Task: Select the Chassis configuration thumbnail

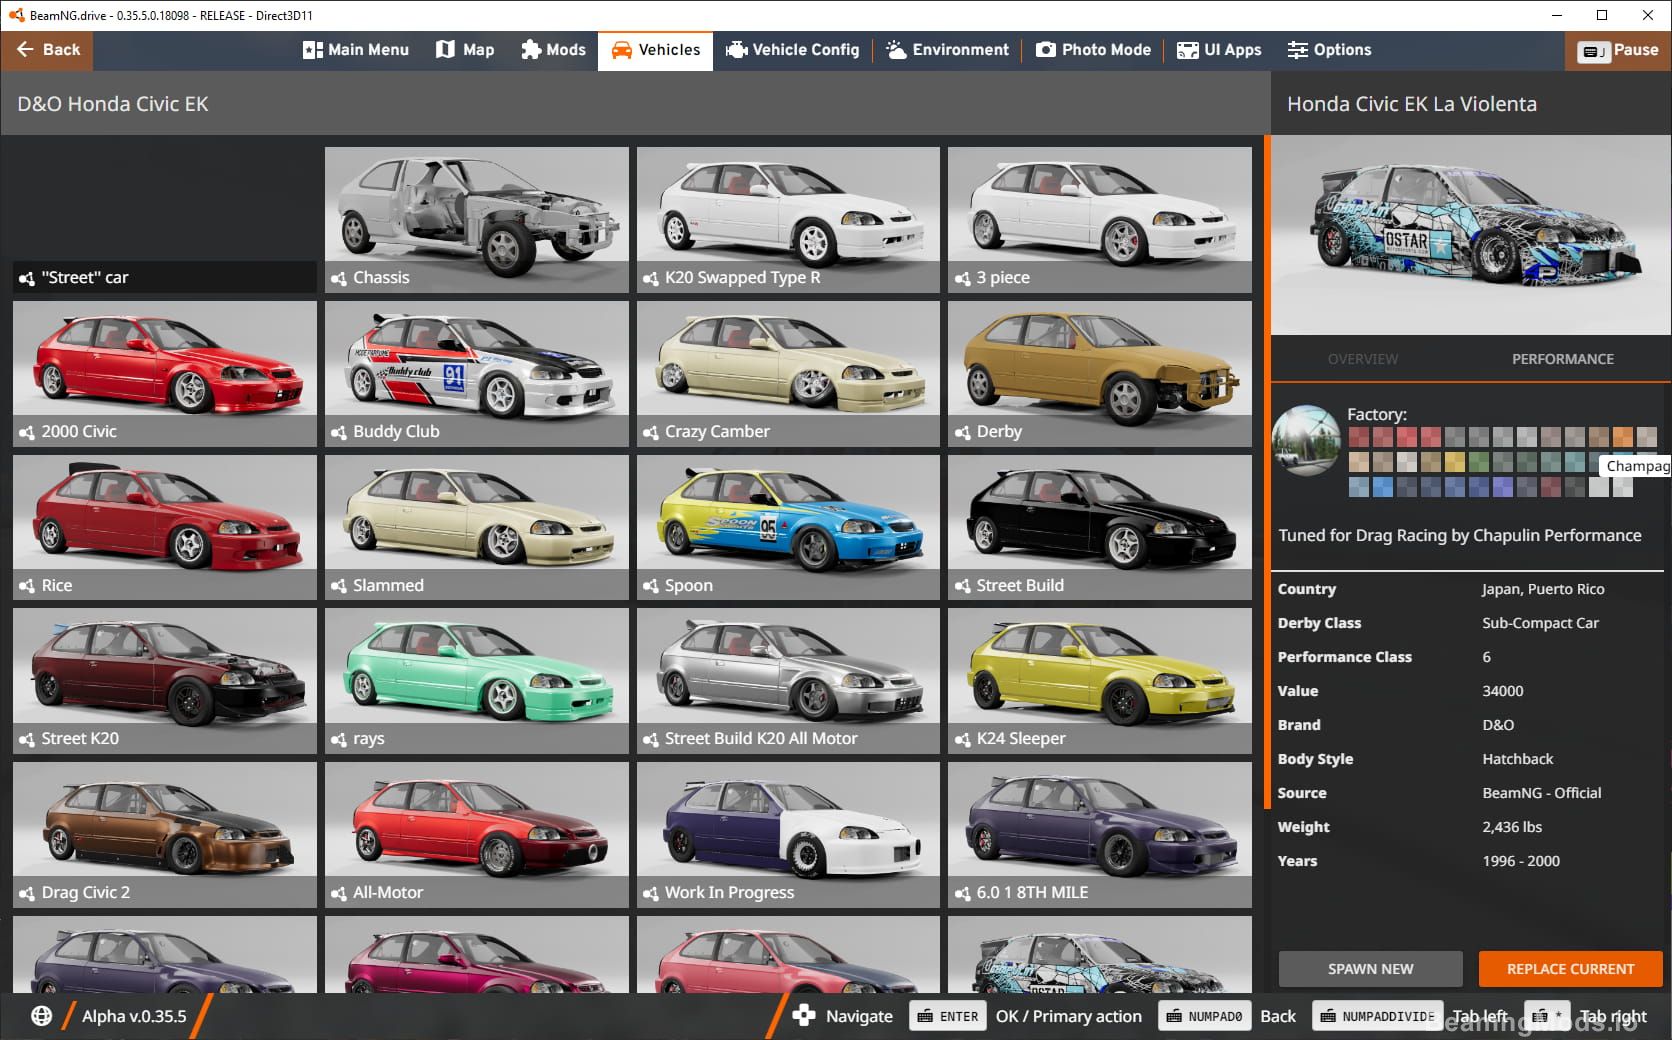Action: click(477, 220)
